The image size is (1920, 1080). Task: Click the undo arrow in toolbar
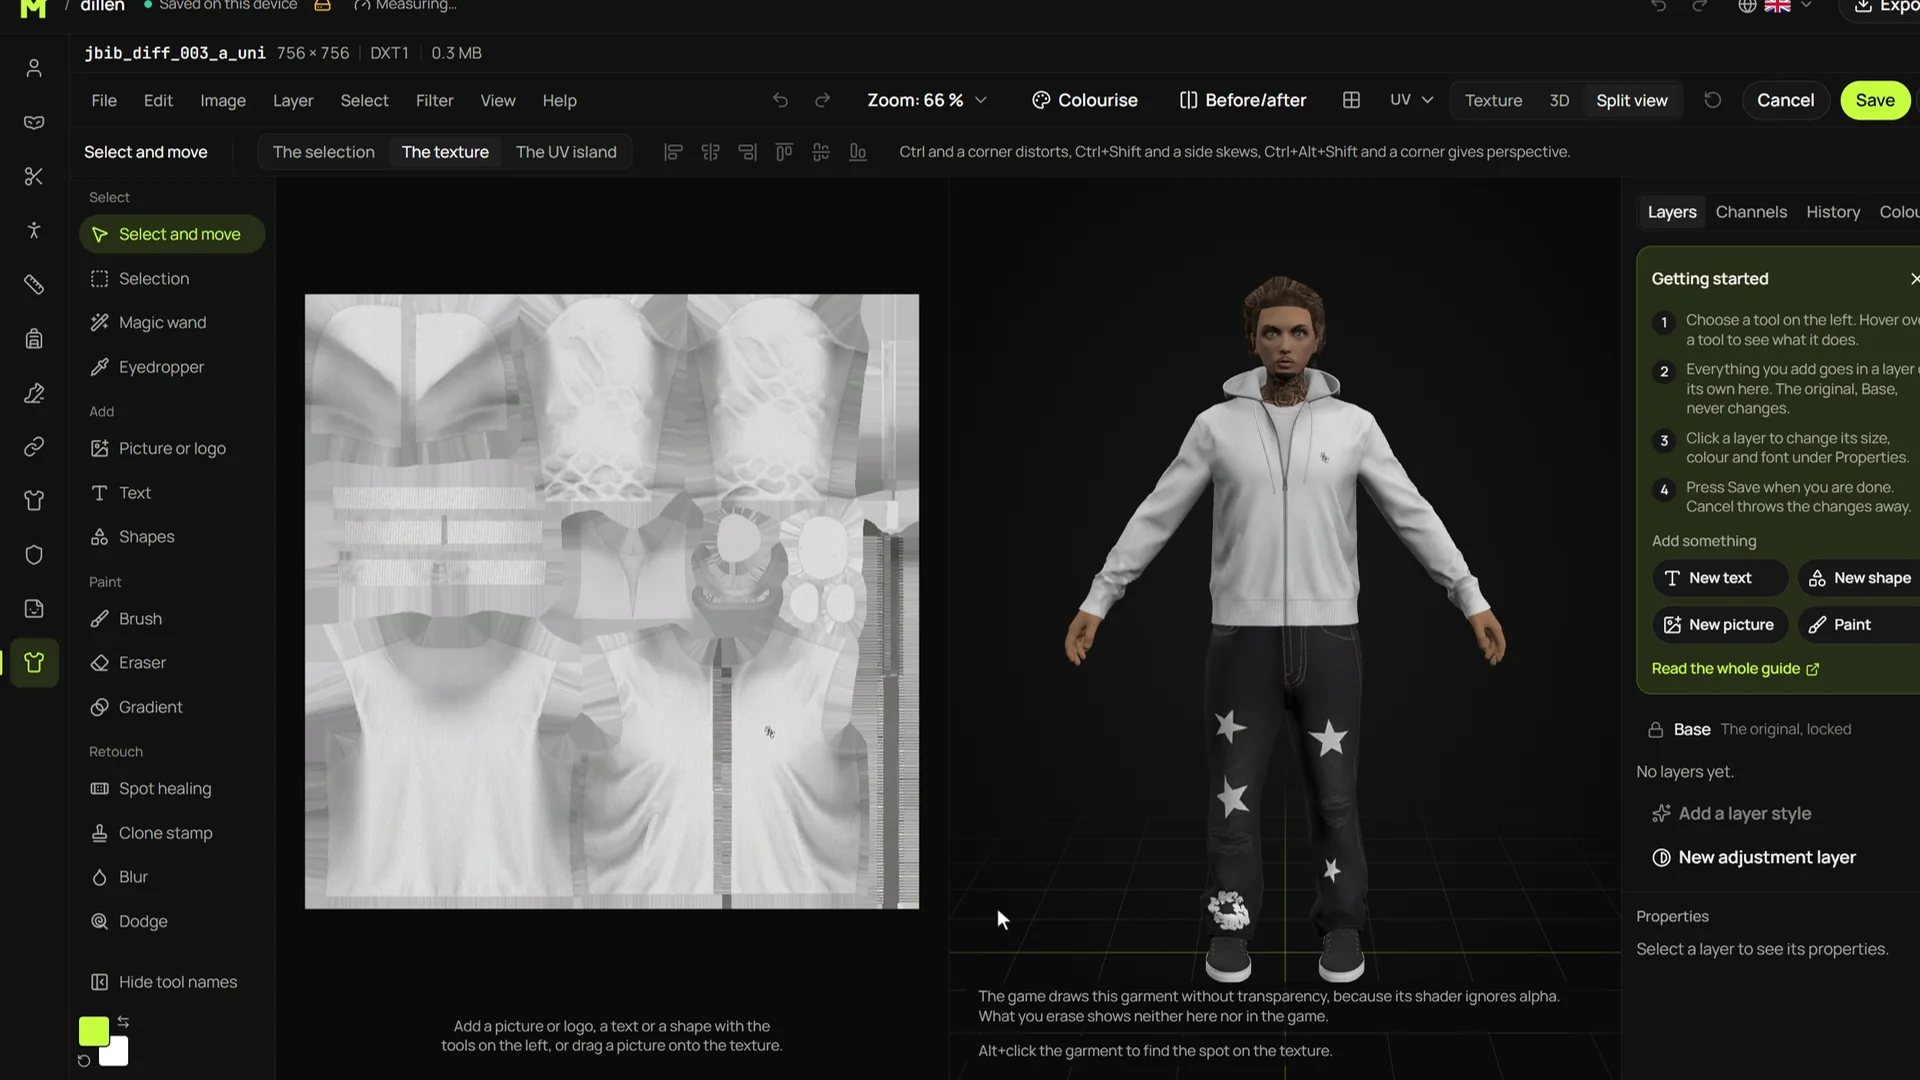pos(780,100)
